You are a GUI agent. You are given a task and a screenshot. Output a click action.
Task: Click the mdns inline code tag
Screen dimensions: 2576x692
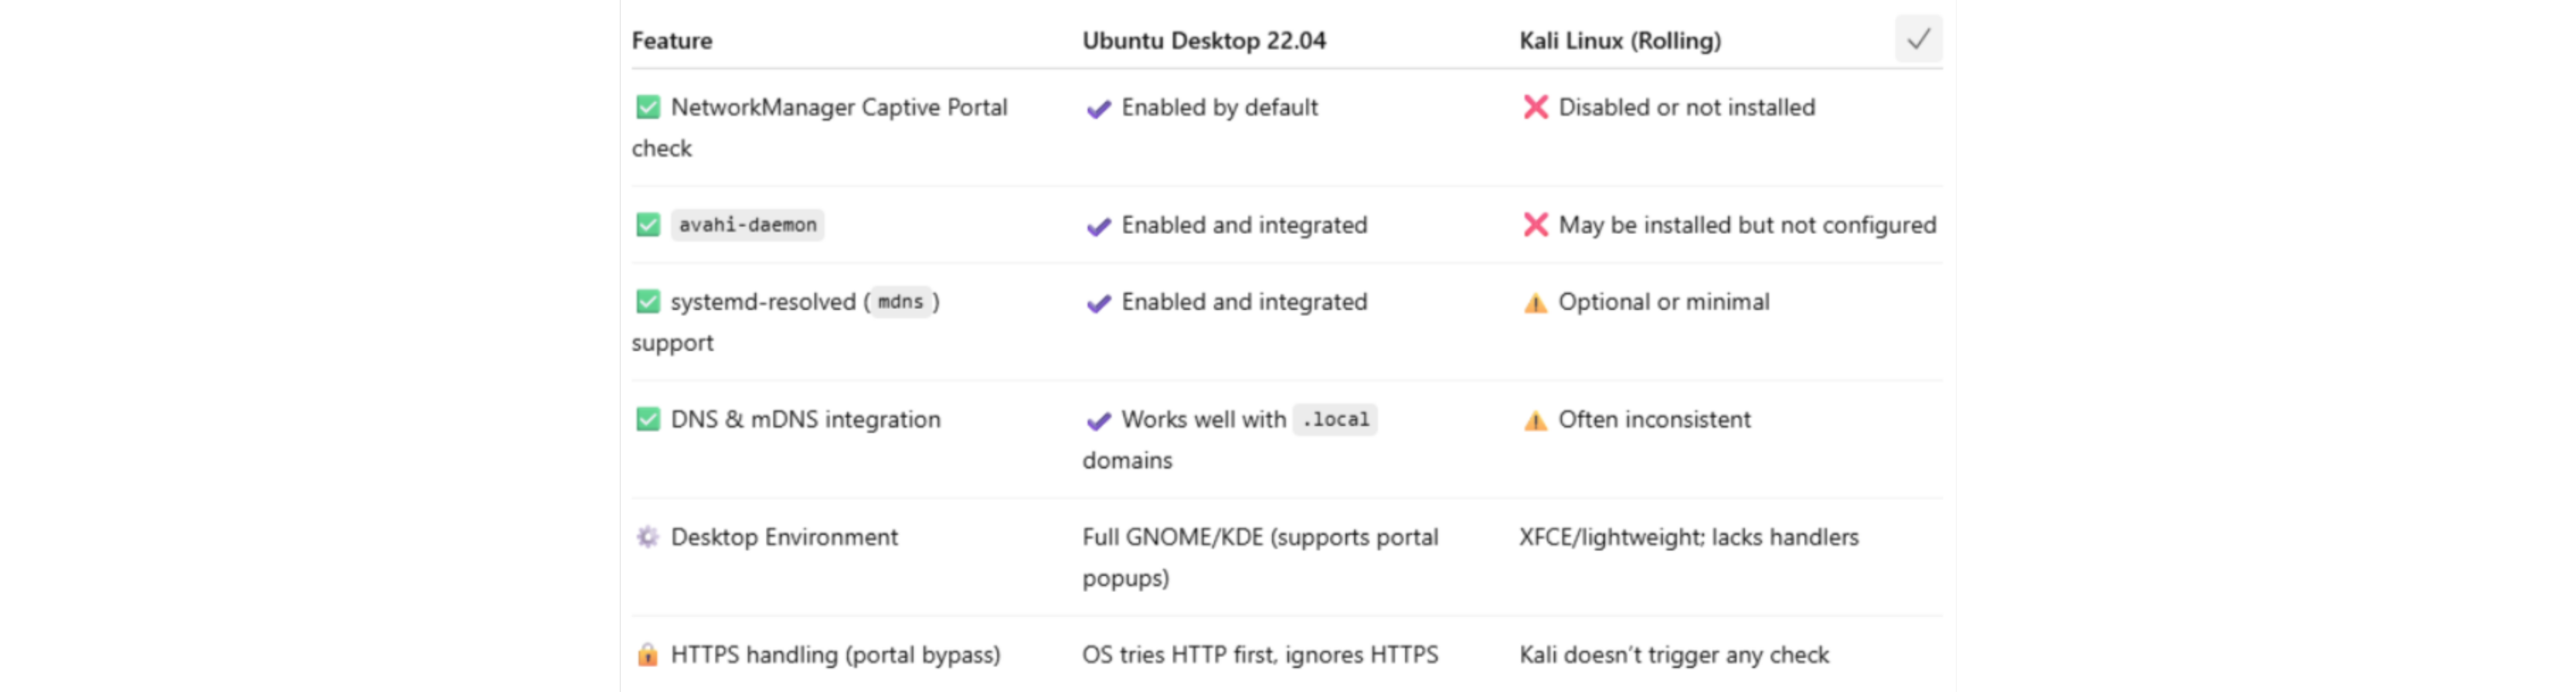coord(900,302)
